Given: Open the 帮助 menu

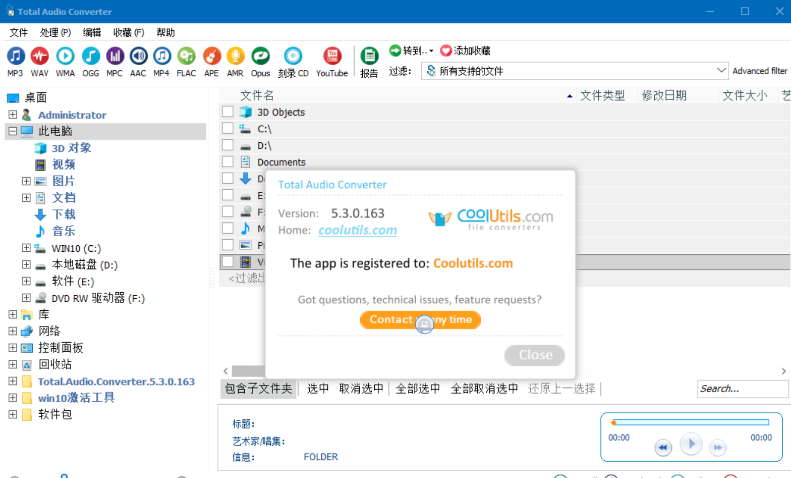Looking at the screenshot, I should [165, 33].
